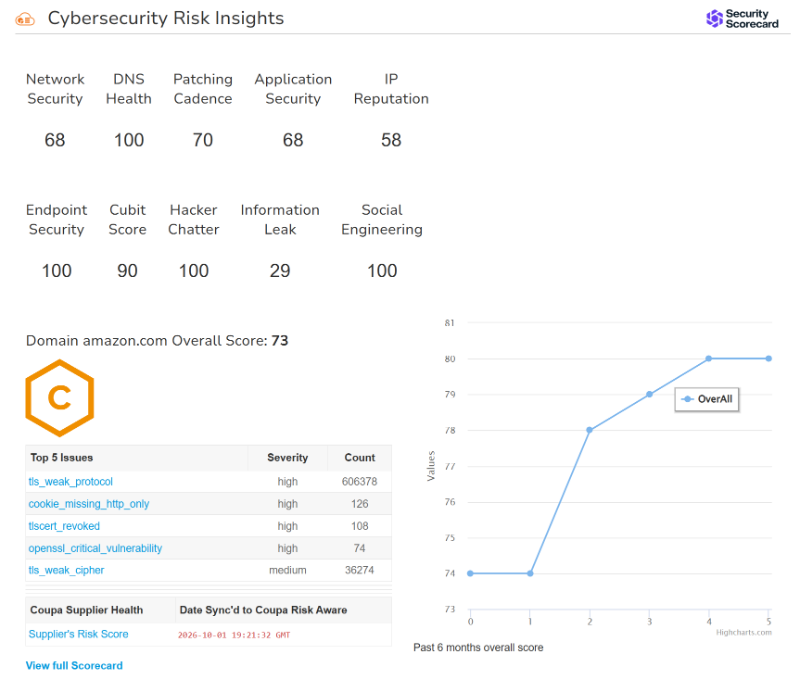Select the chart data point at month 4
This screenshot has height=680, width=800.
[709, 359]
